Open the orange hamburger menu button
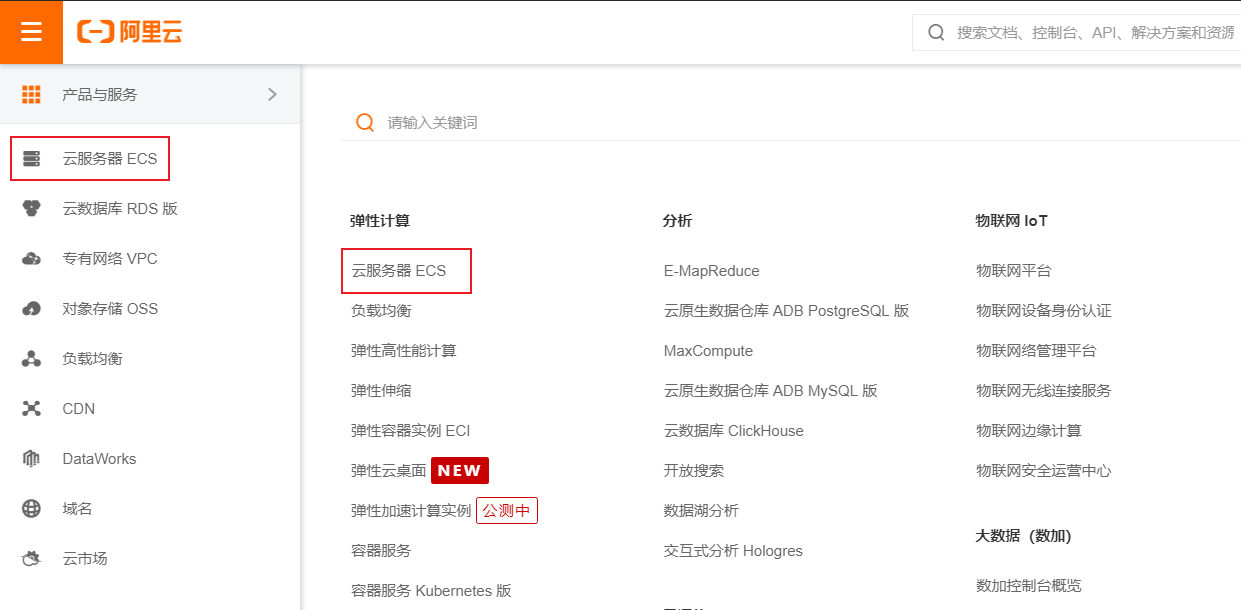Viewport: 1241px width, 610px height. coord(31,32)
